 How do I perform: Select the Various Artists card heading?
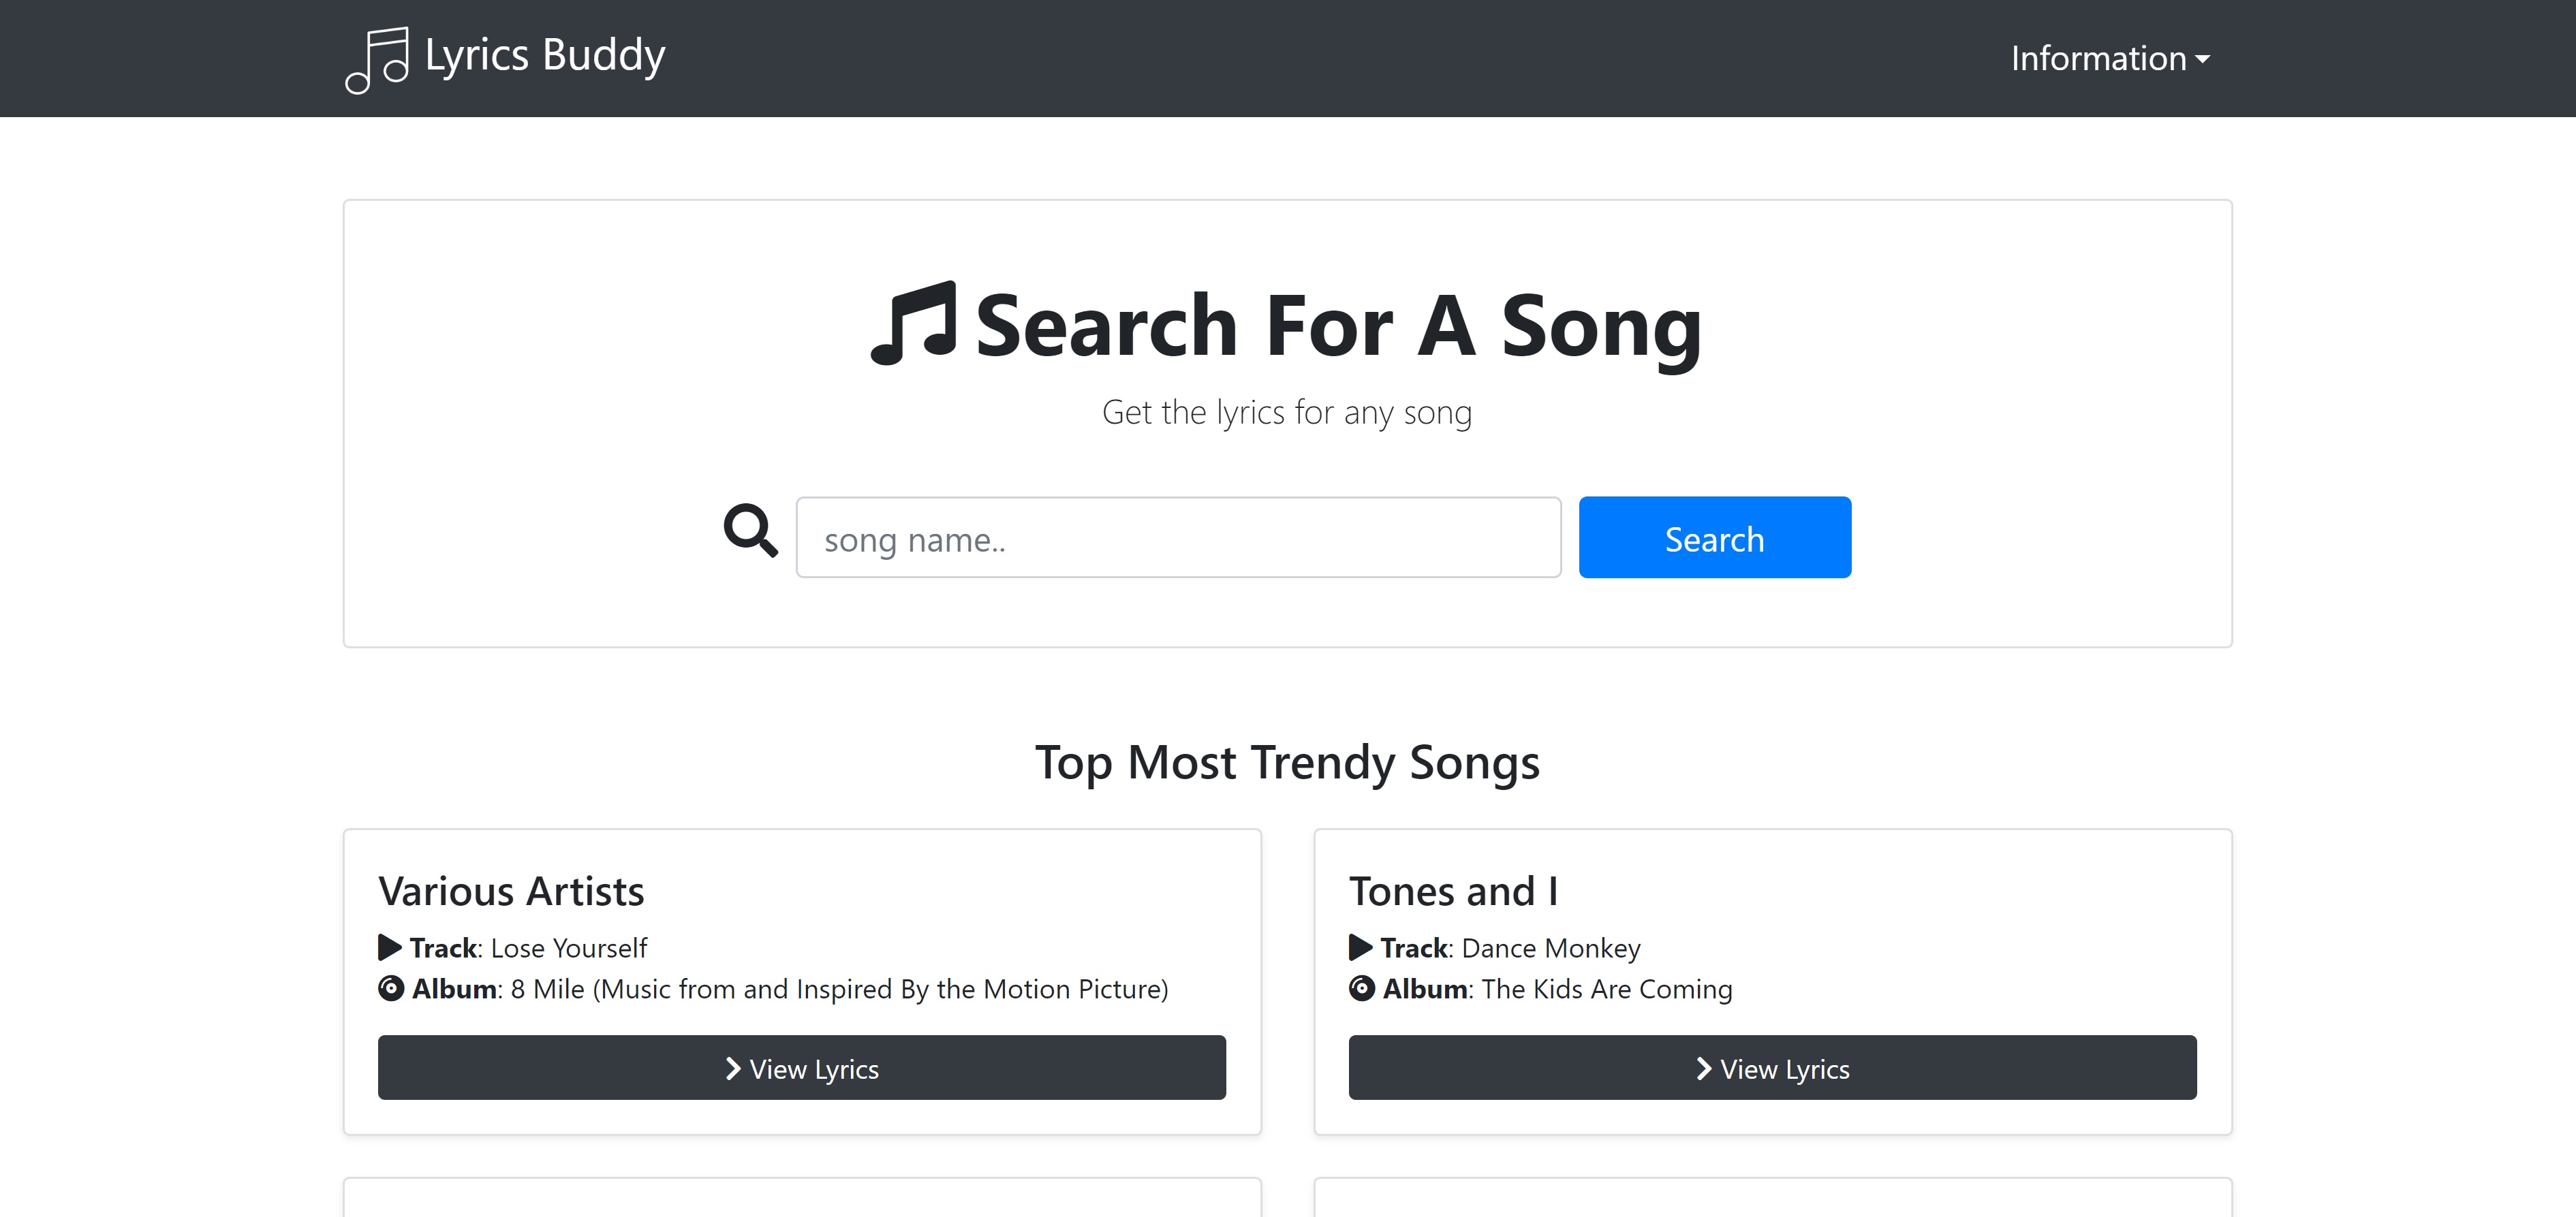511,892
